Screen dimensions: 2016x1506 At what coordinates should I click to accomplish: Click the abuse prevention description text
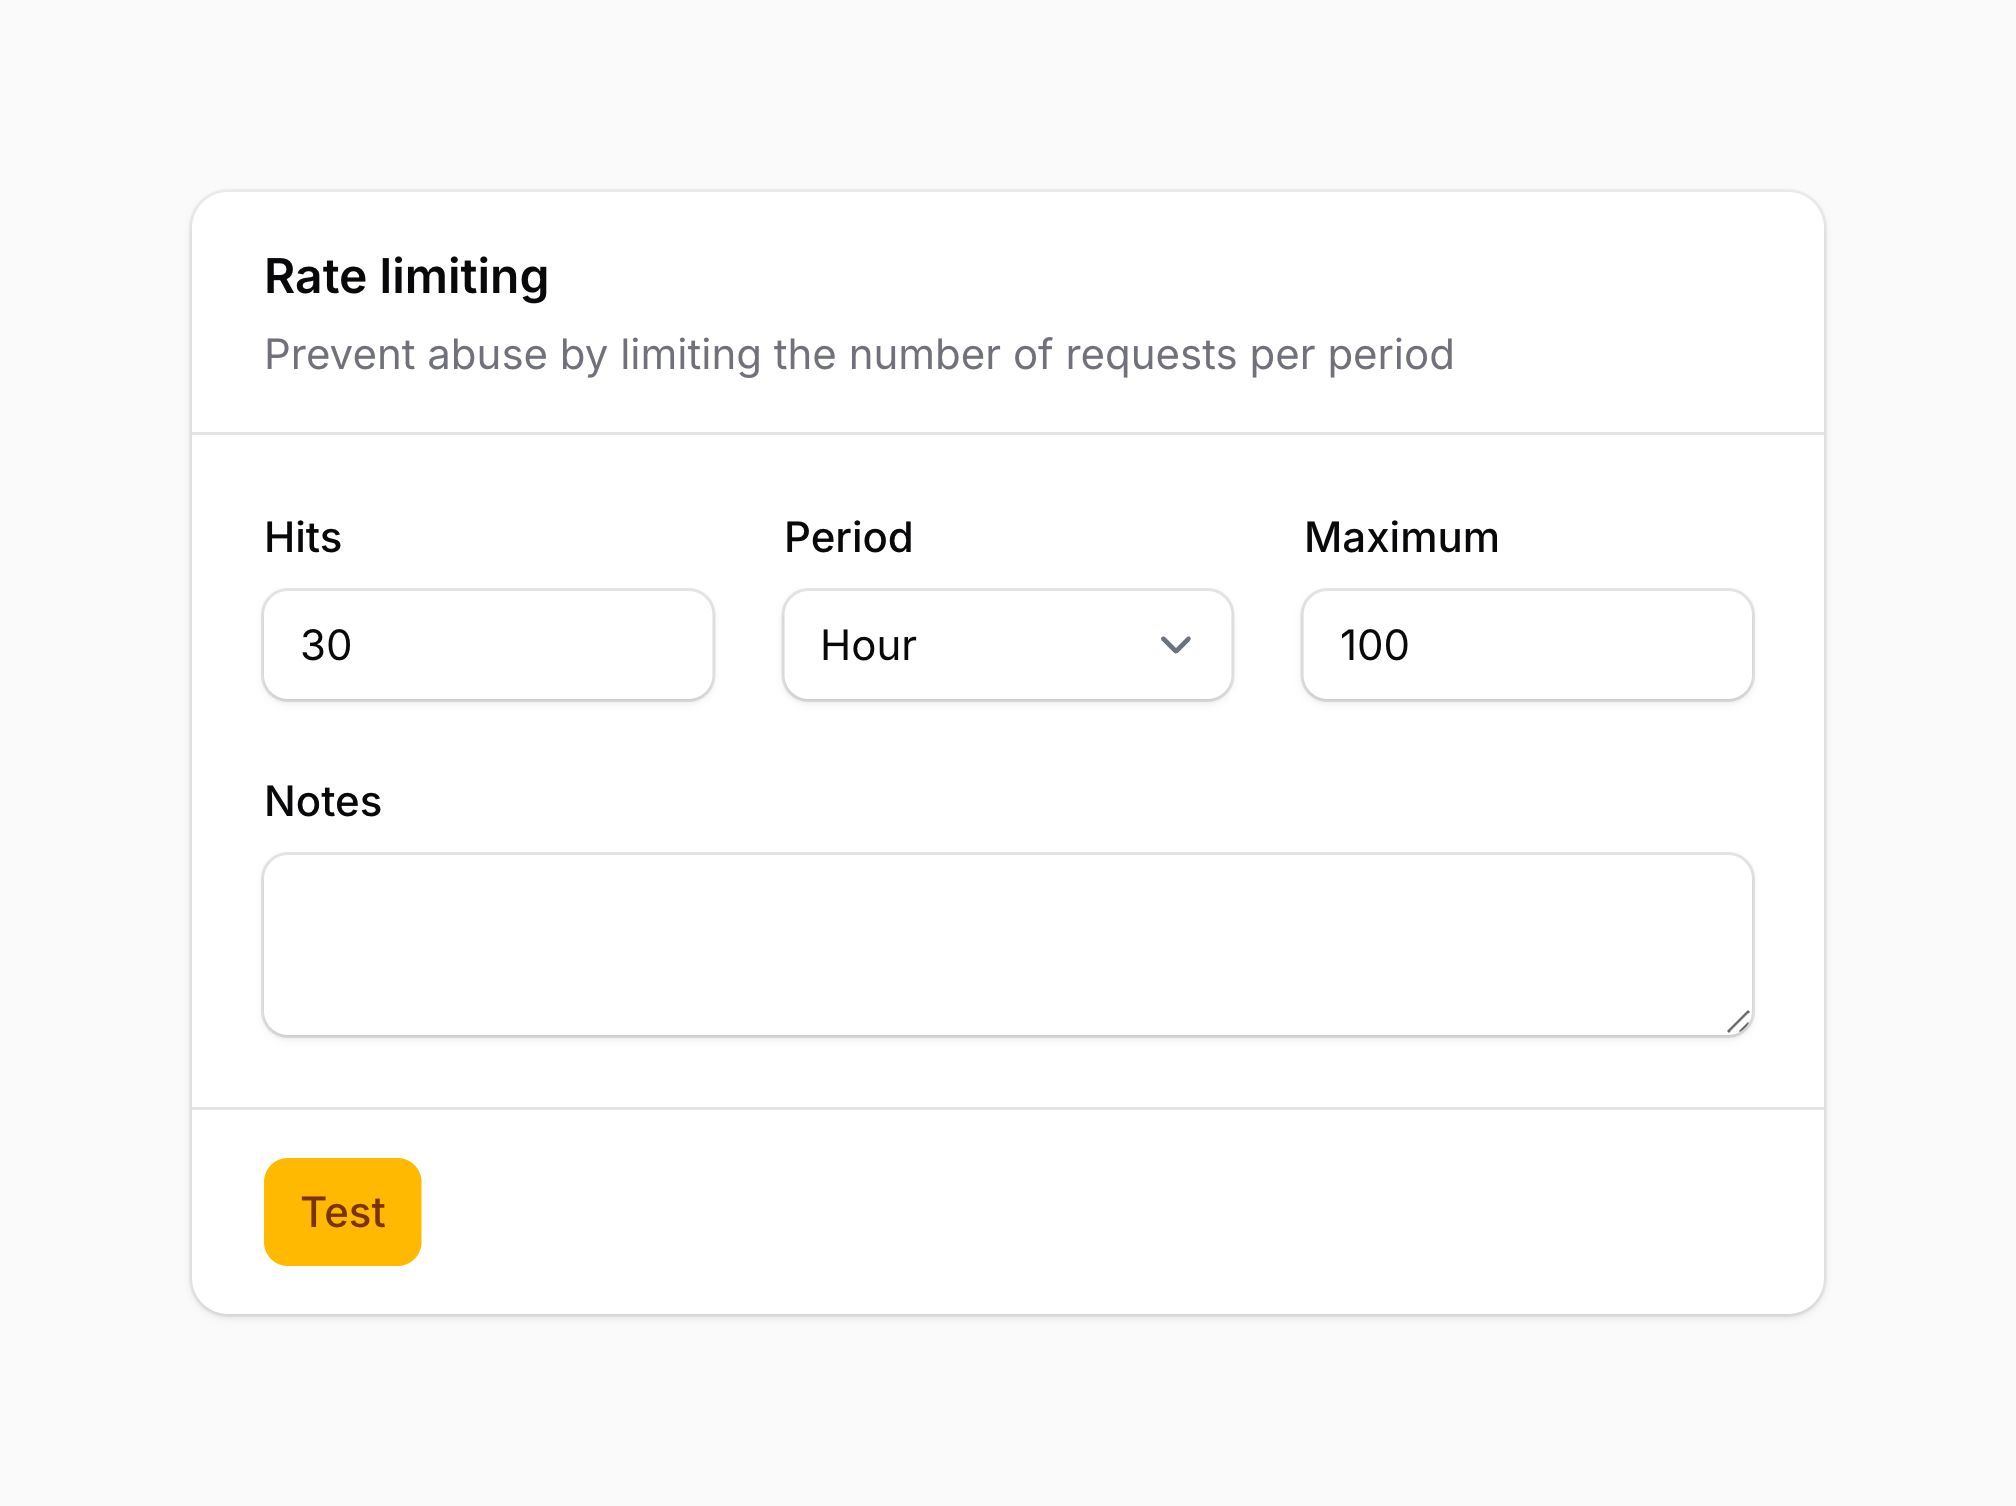click(860, 354)
